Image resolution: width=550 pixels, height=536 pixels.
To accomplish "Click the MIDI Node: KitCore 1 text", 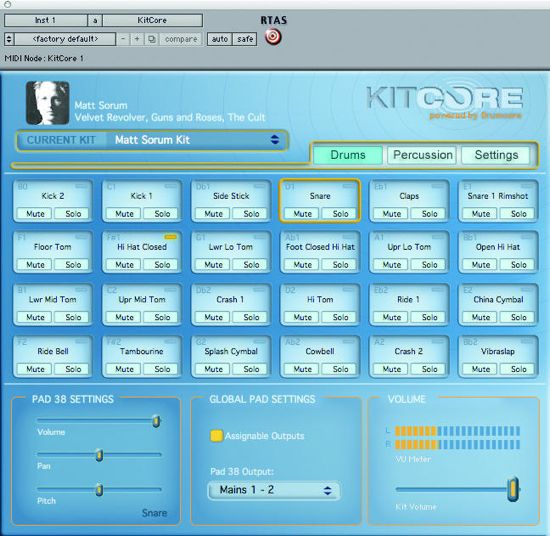I will coord(44,58).
